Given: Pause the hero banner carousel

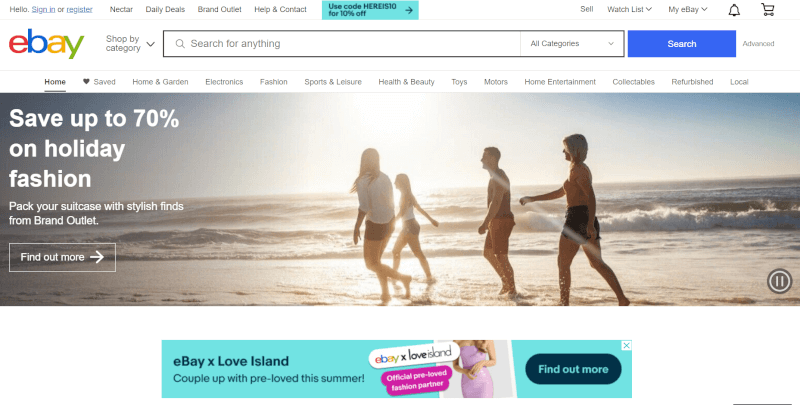Looking at the screenshot, I should pyautogui.click(x=780, y=281).
